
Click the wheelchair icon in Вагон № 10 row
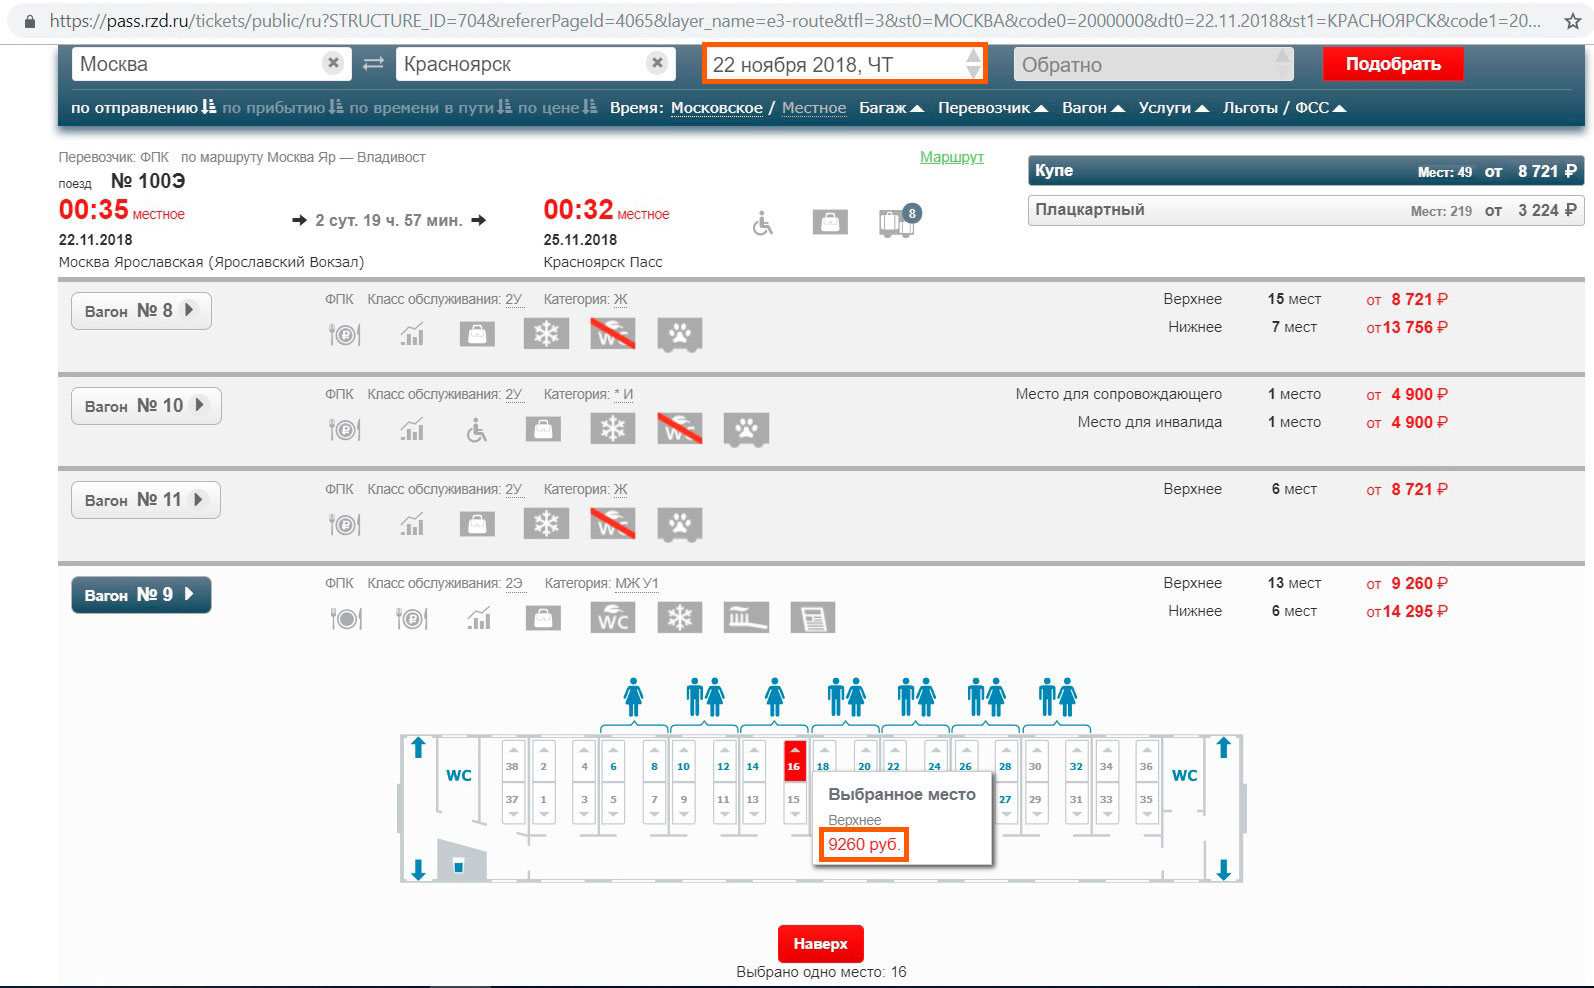pyautogui.click(x=478, y=429)
